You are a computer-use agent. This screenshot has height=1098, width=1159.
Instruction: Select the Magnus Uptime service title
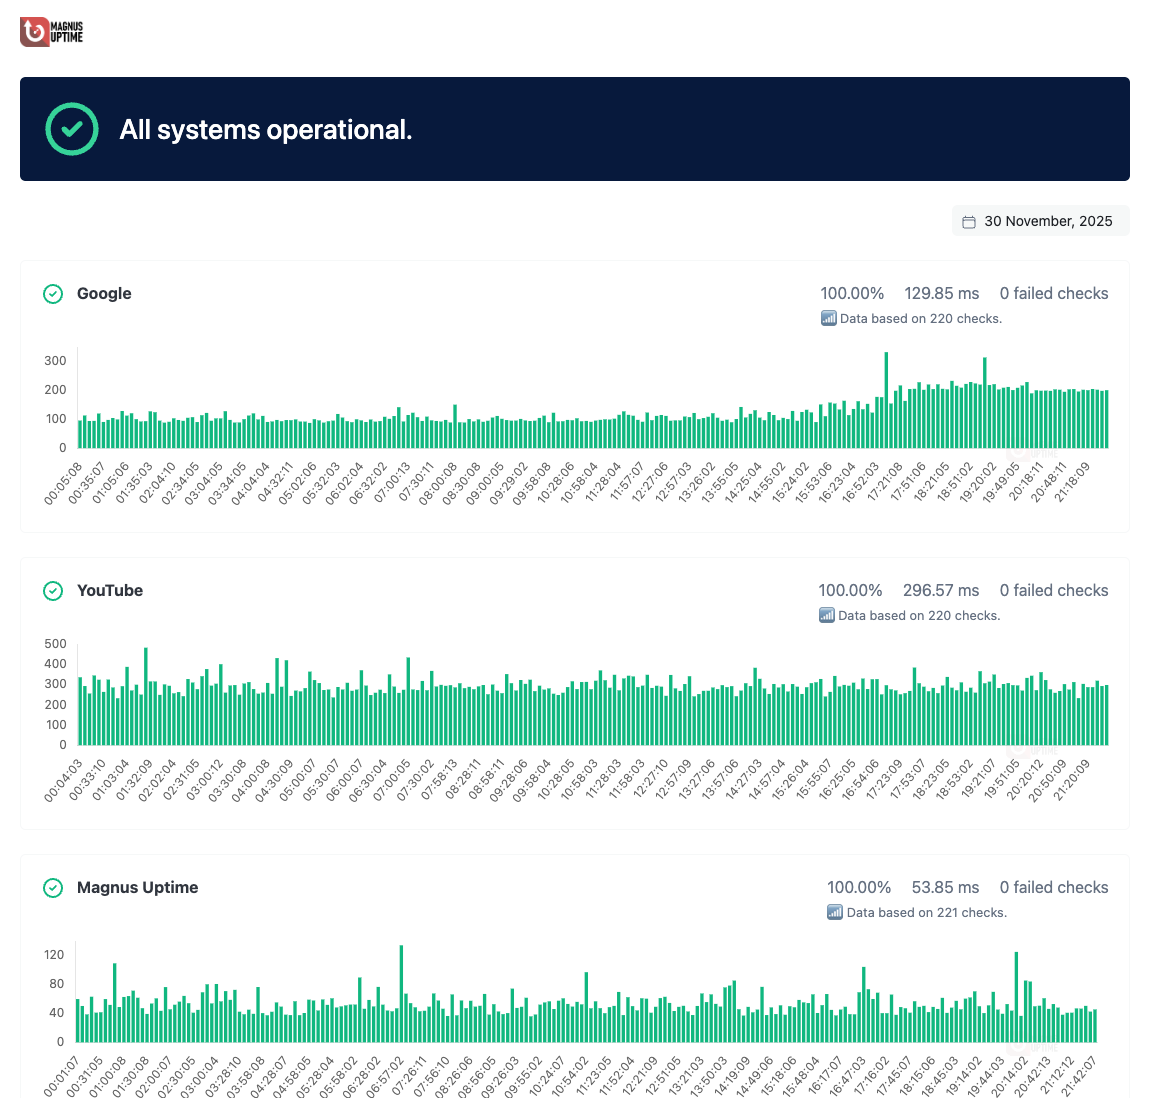point(137,888)
